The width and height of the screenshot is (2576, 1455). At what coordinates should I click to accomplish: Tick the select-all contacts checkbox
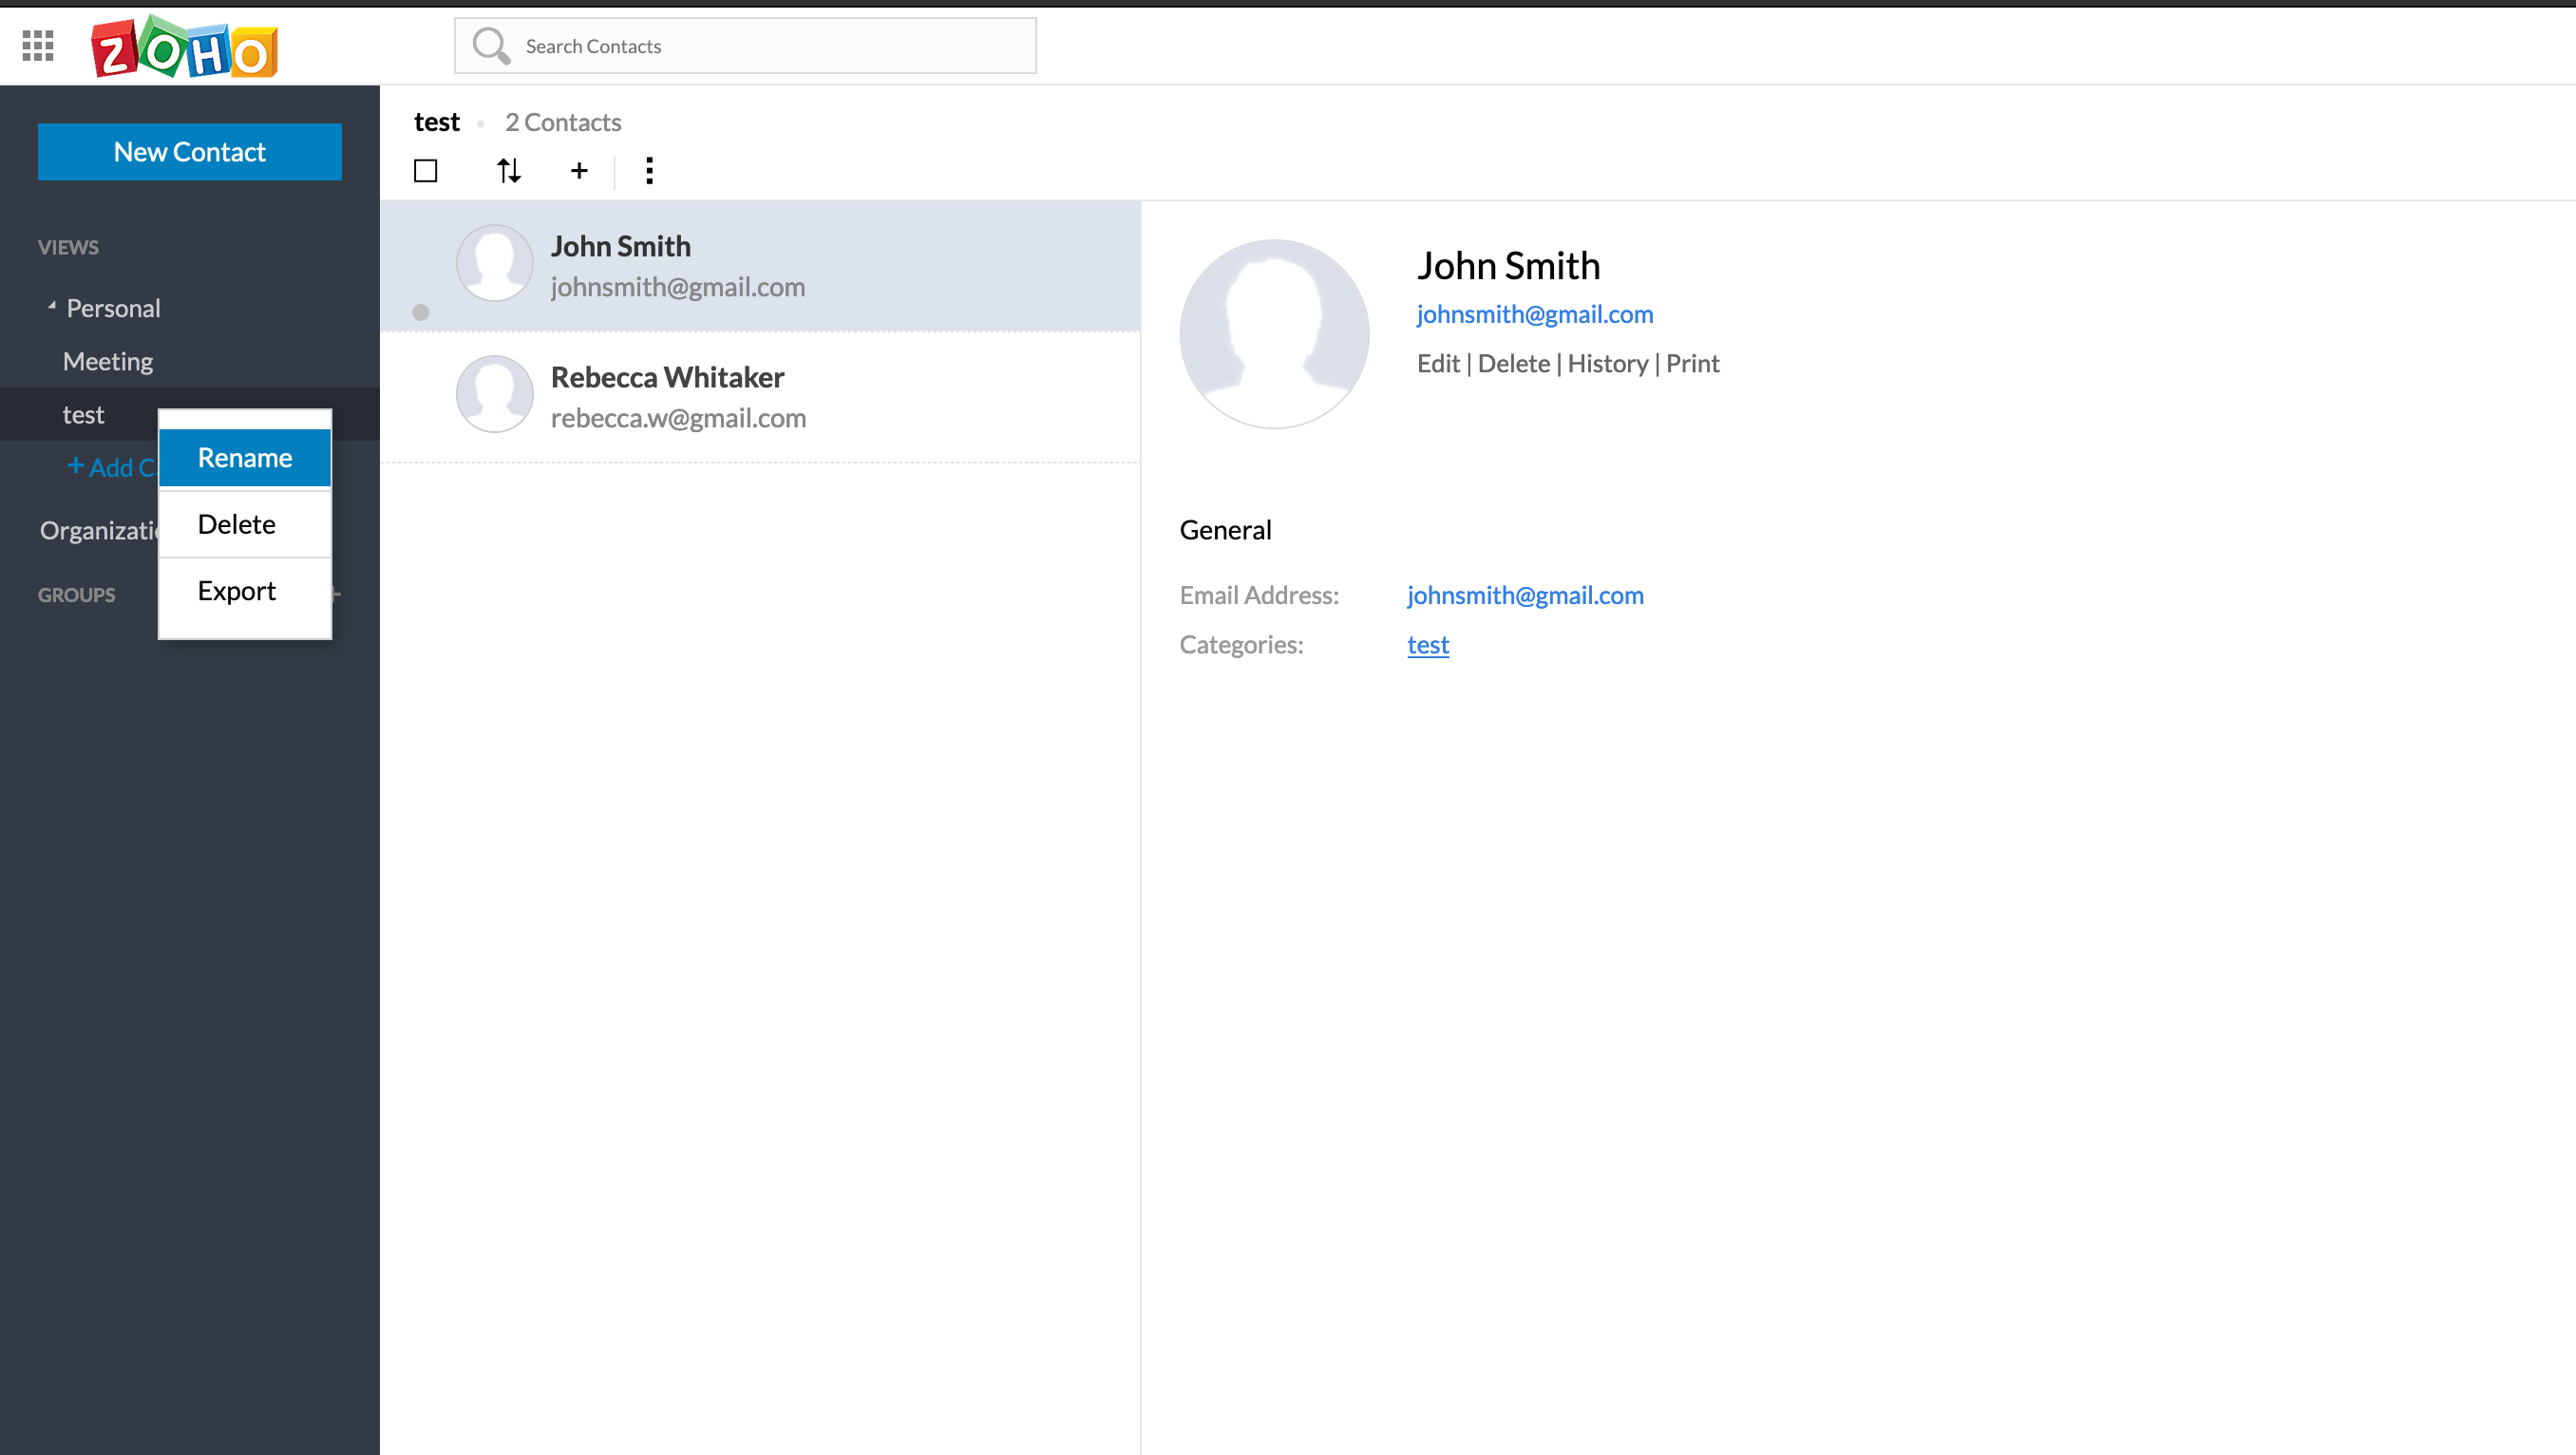(425, 171)
